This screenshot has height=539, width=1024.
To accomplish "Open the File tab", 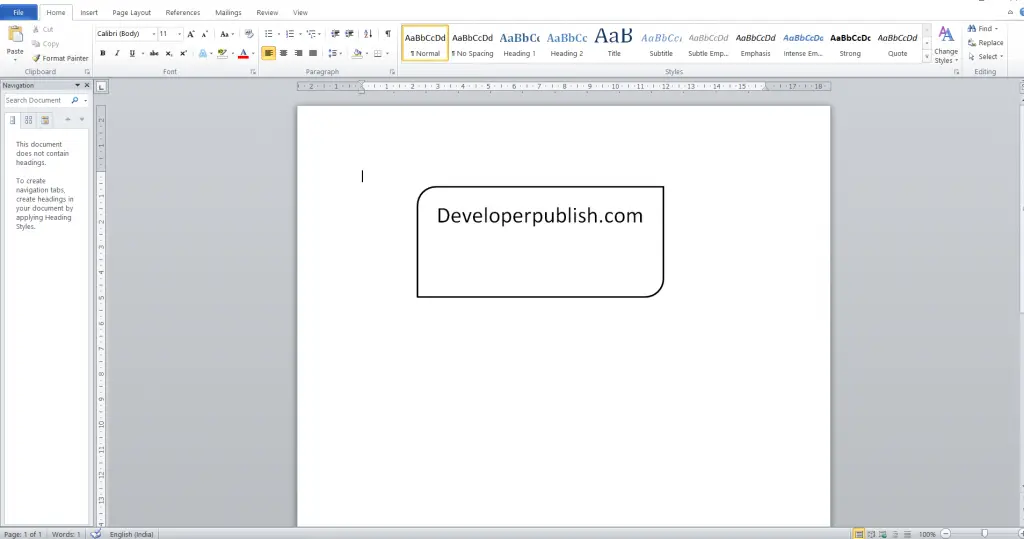I will coord(18,12).
